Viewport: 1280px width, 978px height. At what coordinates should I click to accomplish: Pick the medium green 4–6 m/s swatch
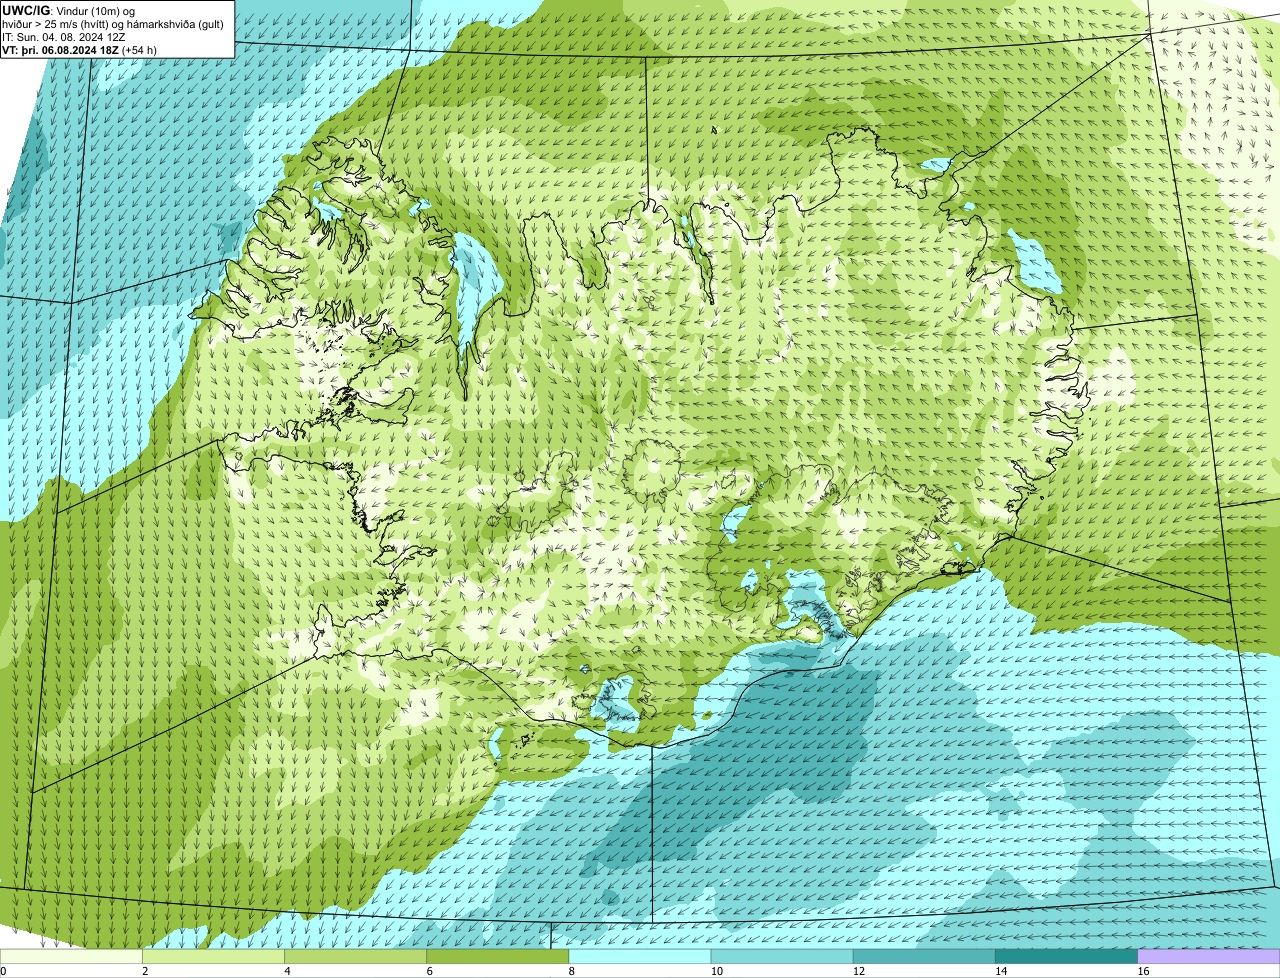coord(356,957)
